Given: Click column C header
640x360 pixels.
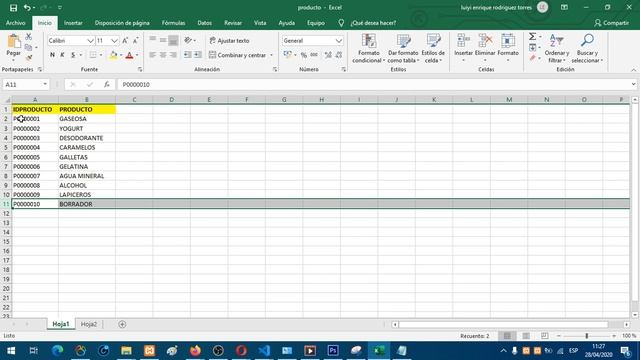Looking at the screenshot, I should coord(134,99).
